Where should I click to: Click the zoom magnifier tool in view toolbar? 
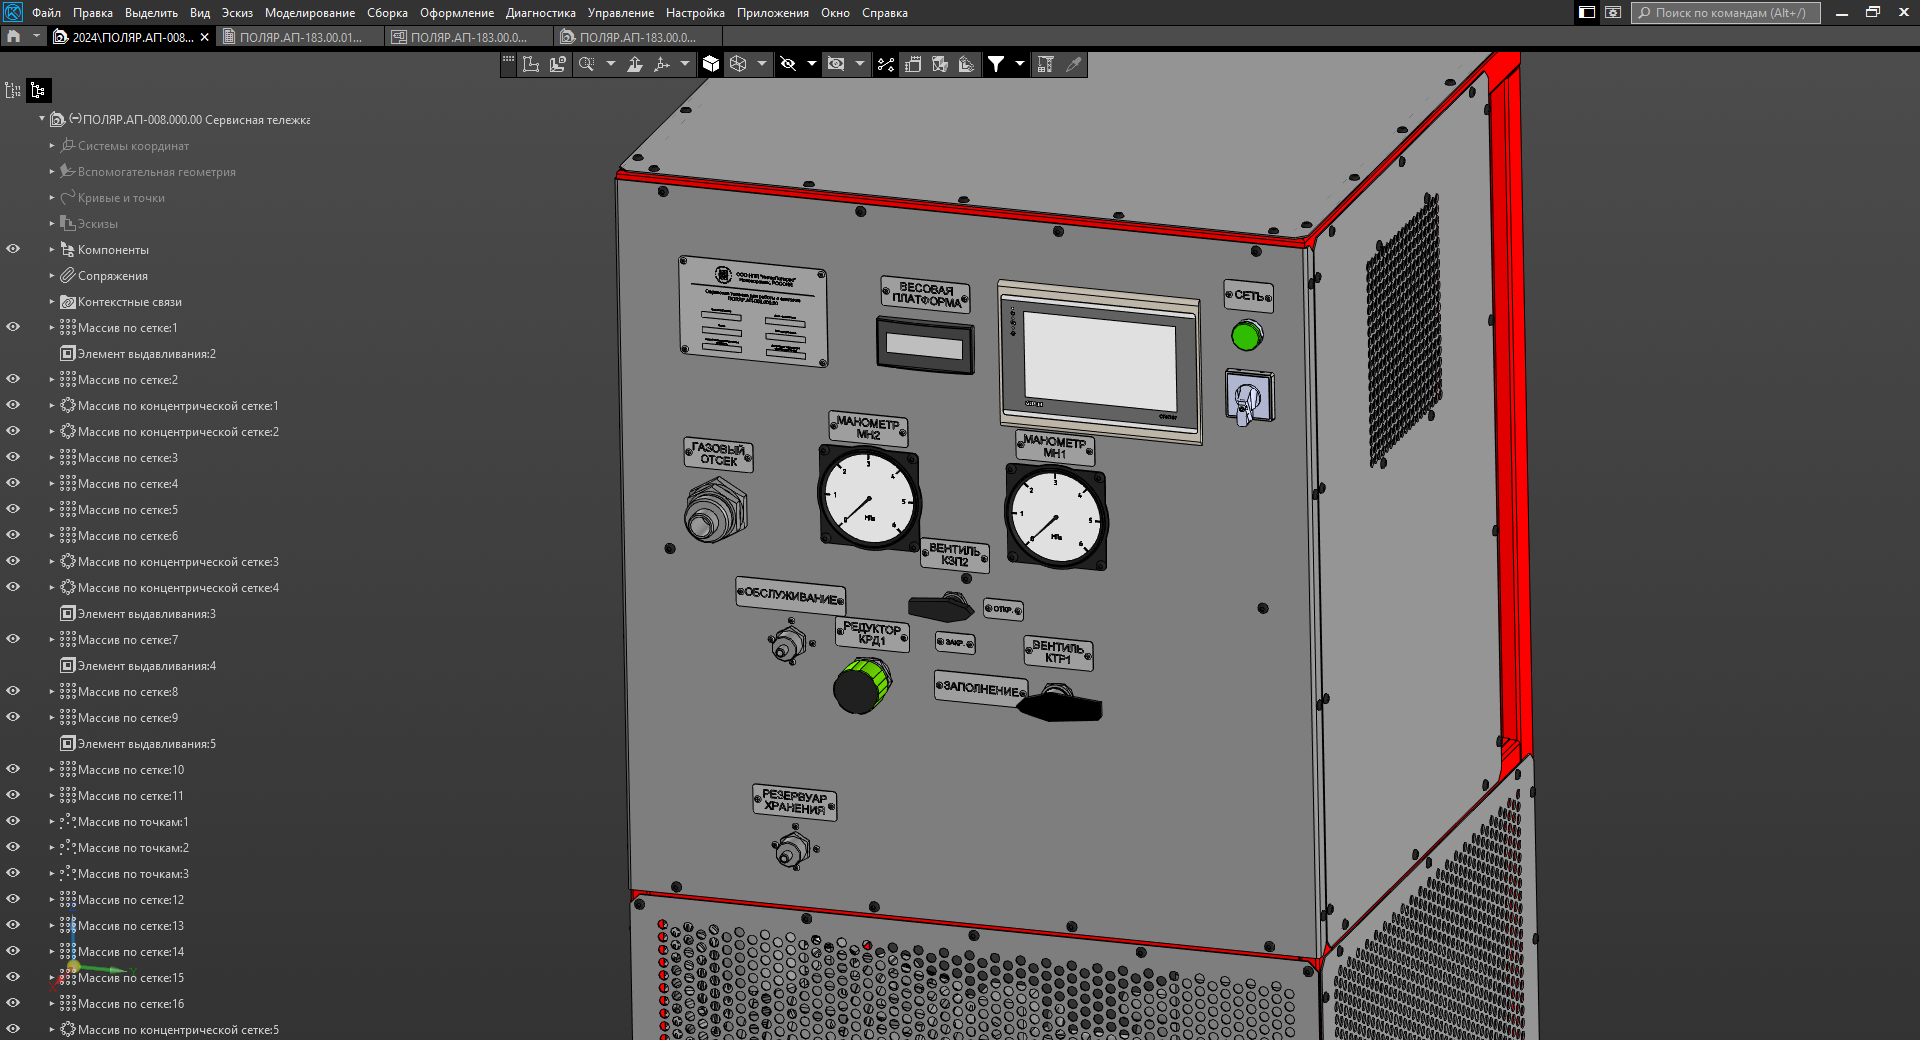(587, 64)
